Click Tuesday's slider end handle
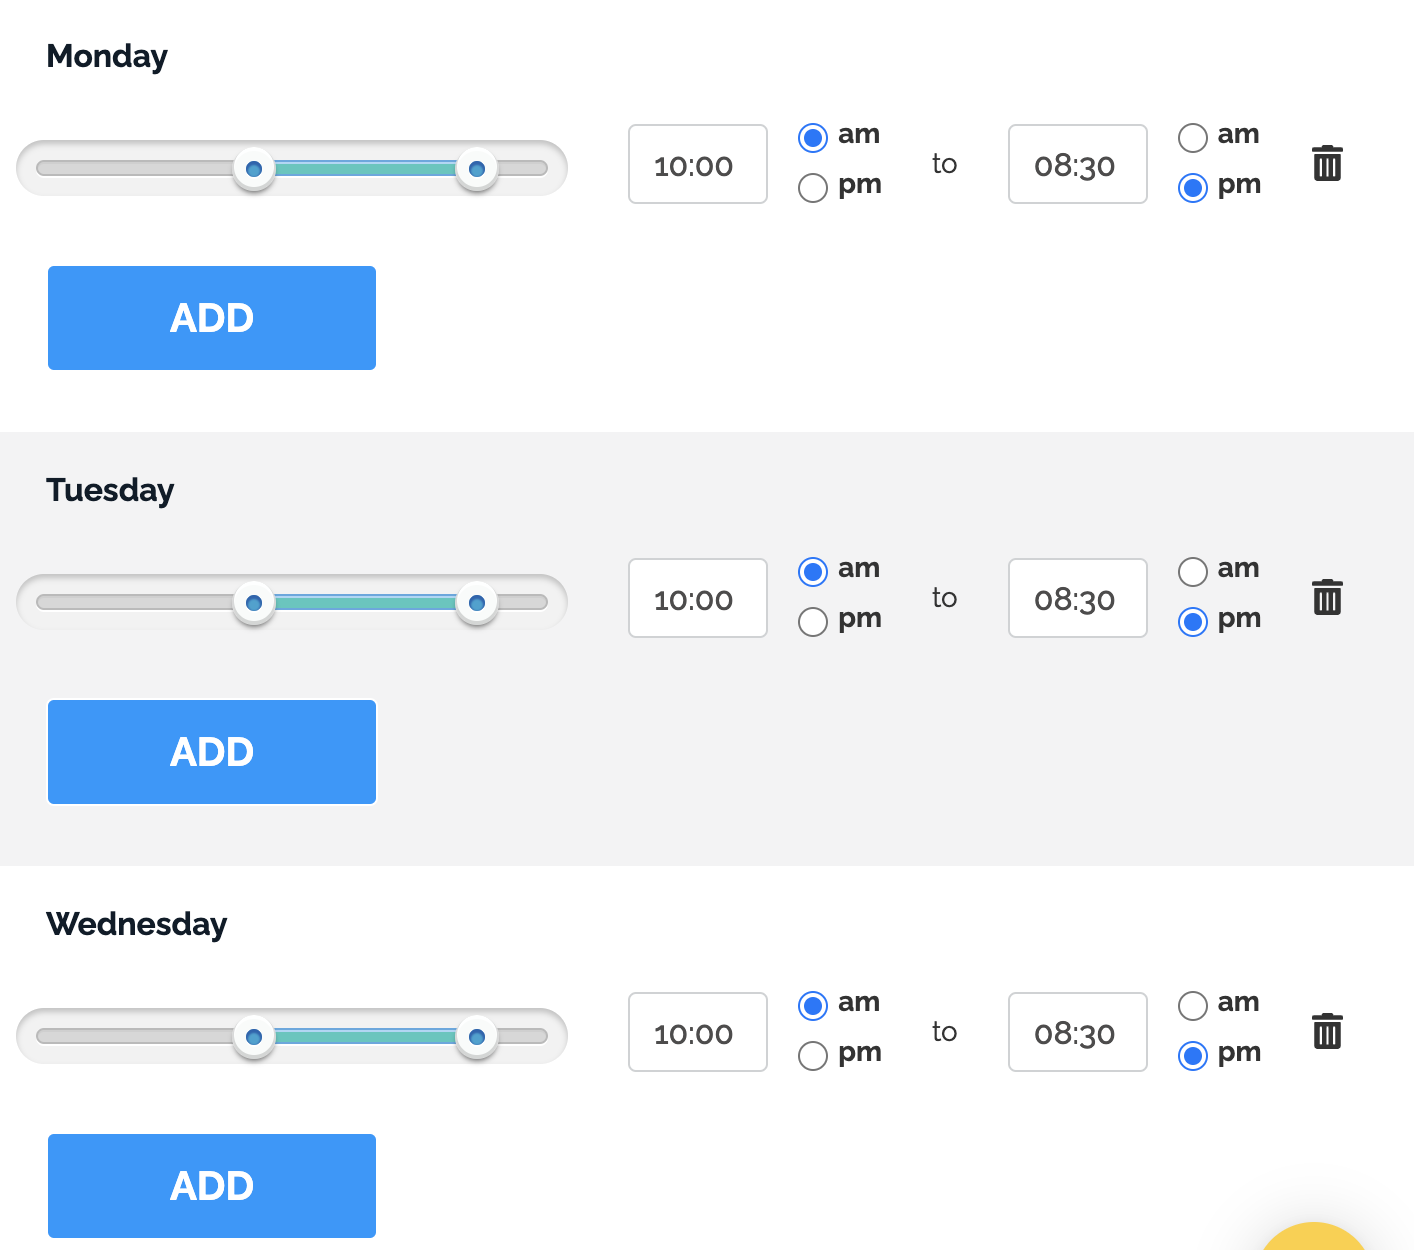Image resolution: width=1414 pixels, height=1250 pixels. 476,602
